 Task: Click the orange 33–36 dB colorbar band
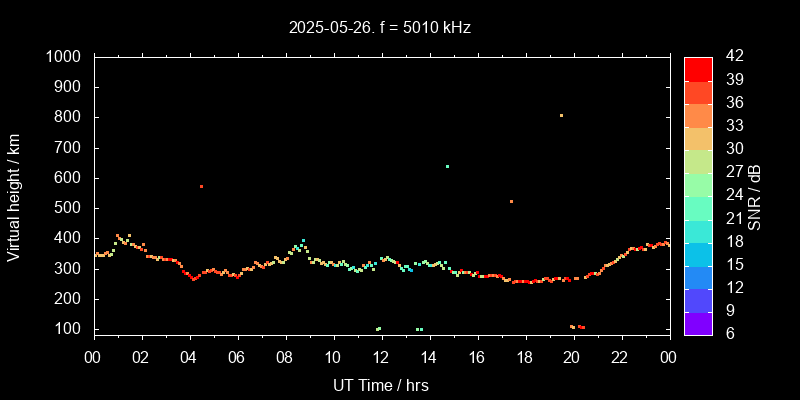(x=698, y=114)
